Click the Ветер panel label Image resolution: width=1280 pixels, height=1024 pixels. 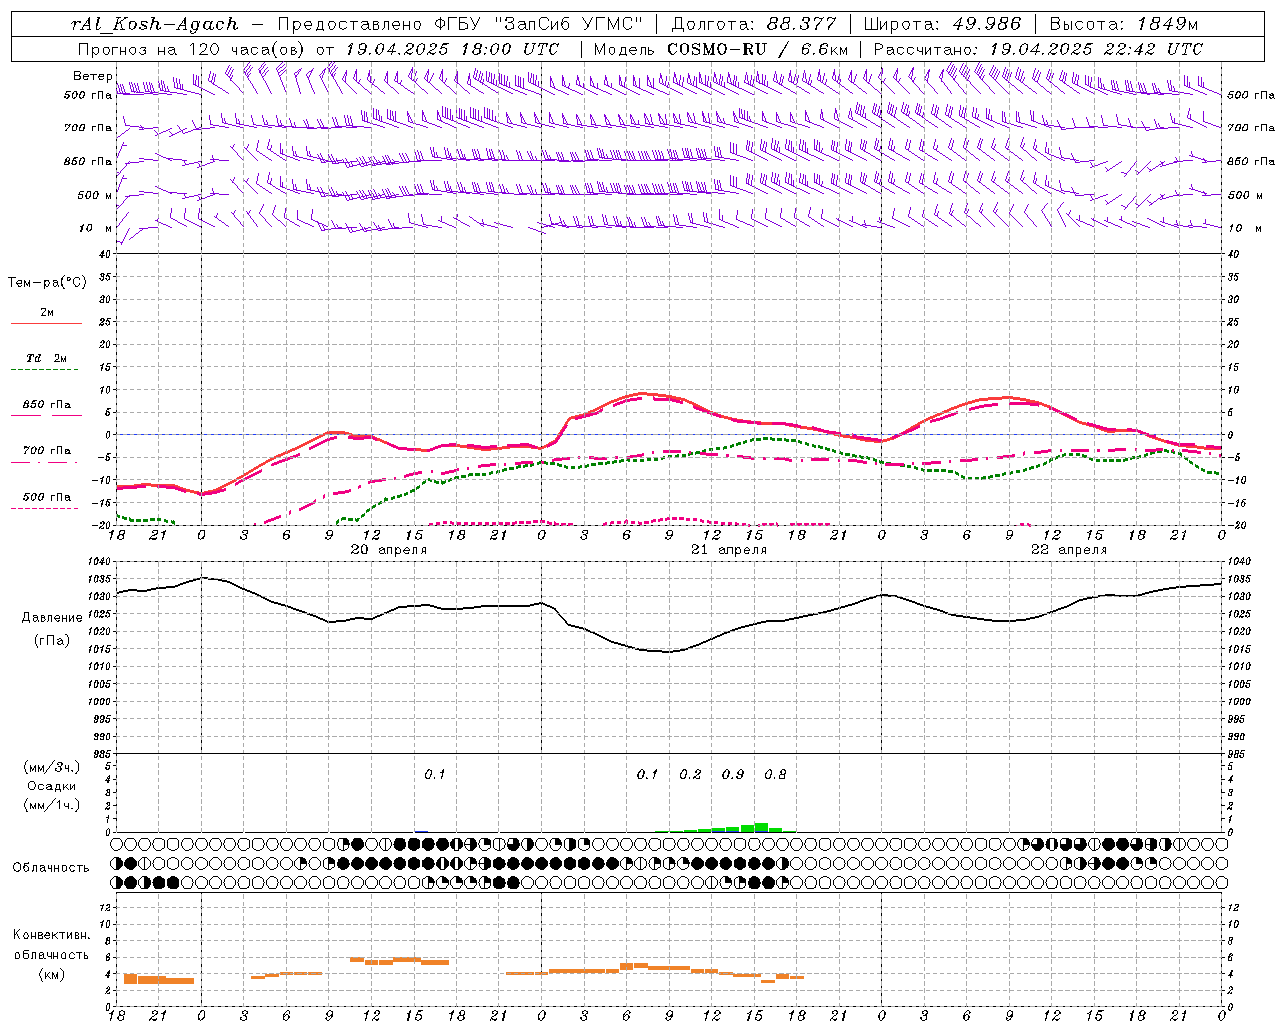[92, 76]
